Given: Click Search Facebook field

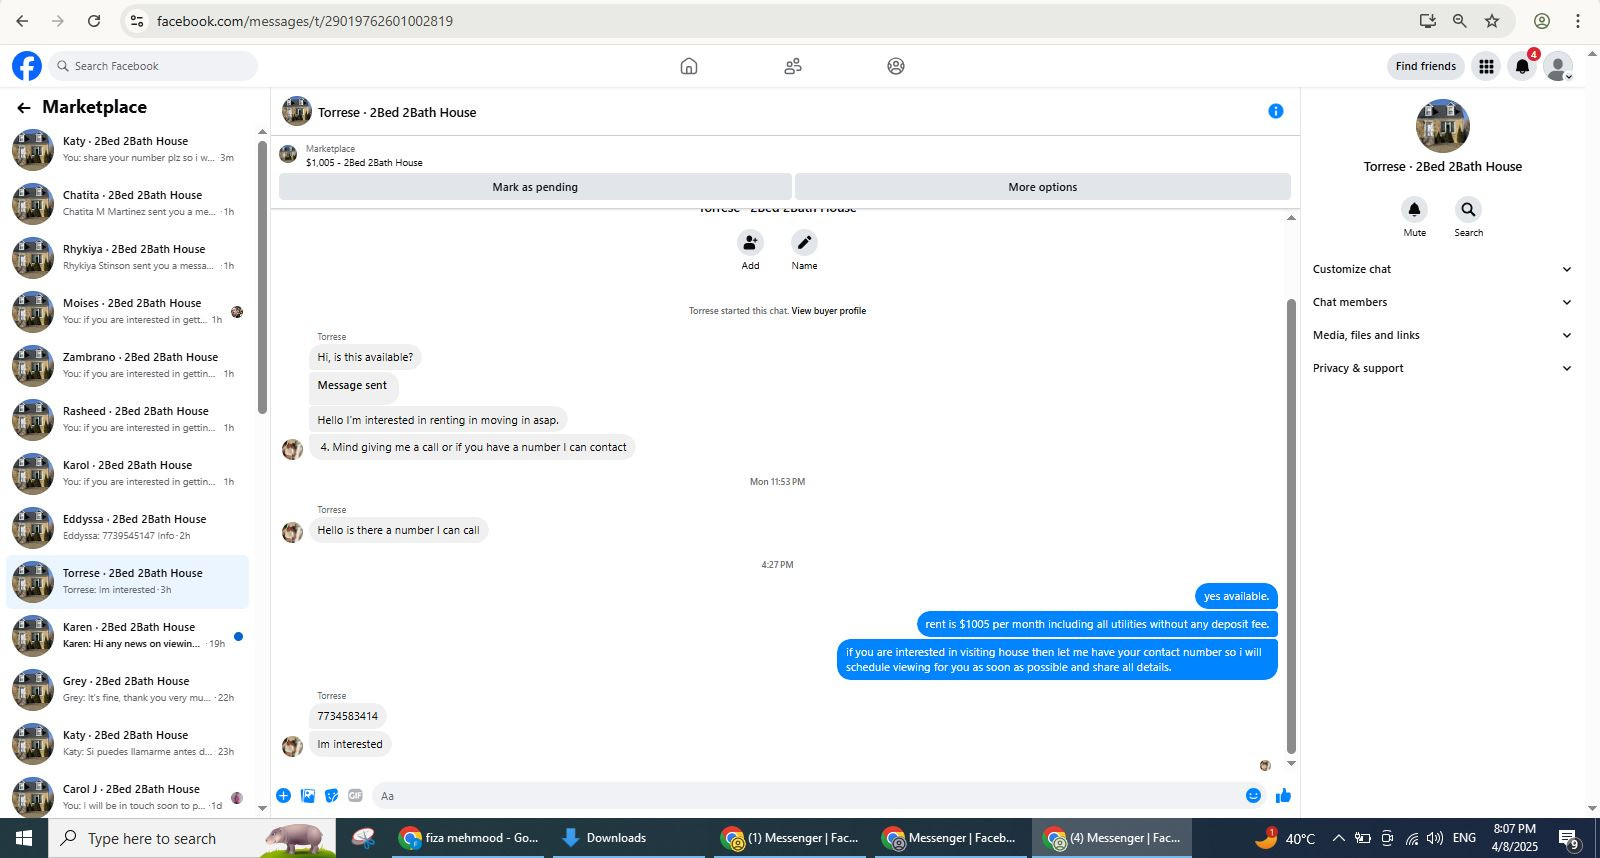Looking at the screenshot, I should 153,66.
